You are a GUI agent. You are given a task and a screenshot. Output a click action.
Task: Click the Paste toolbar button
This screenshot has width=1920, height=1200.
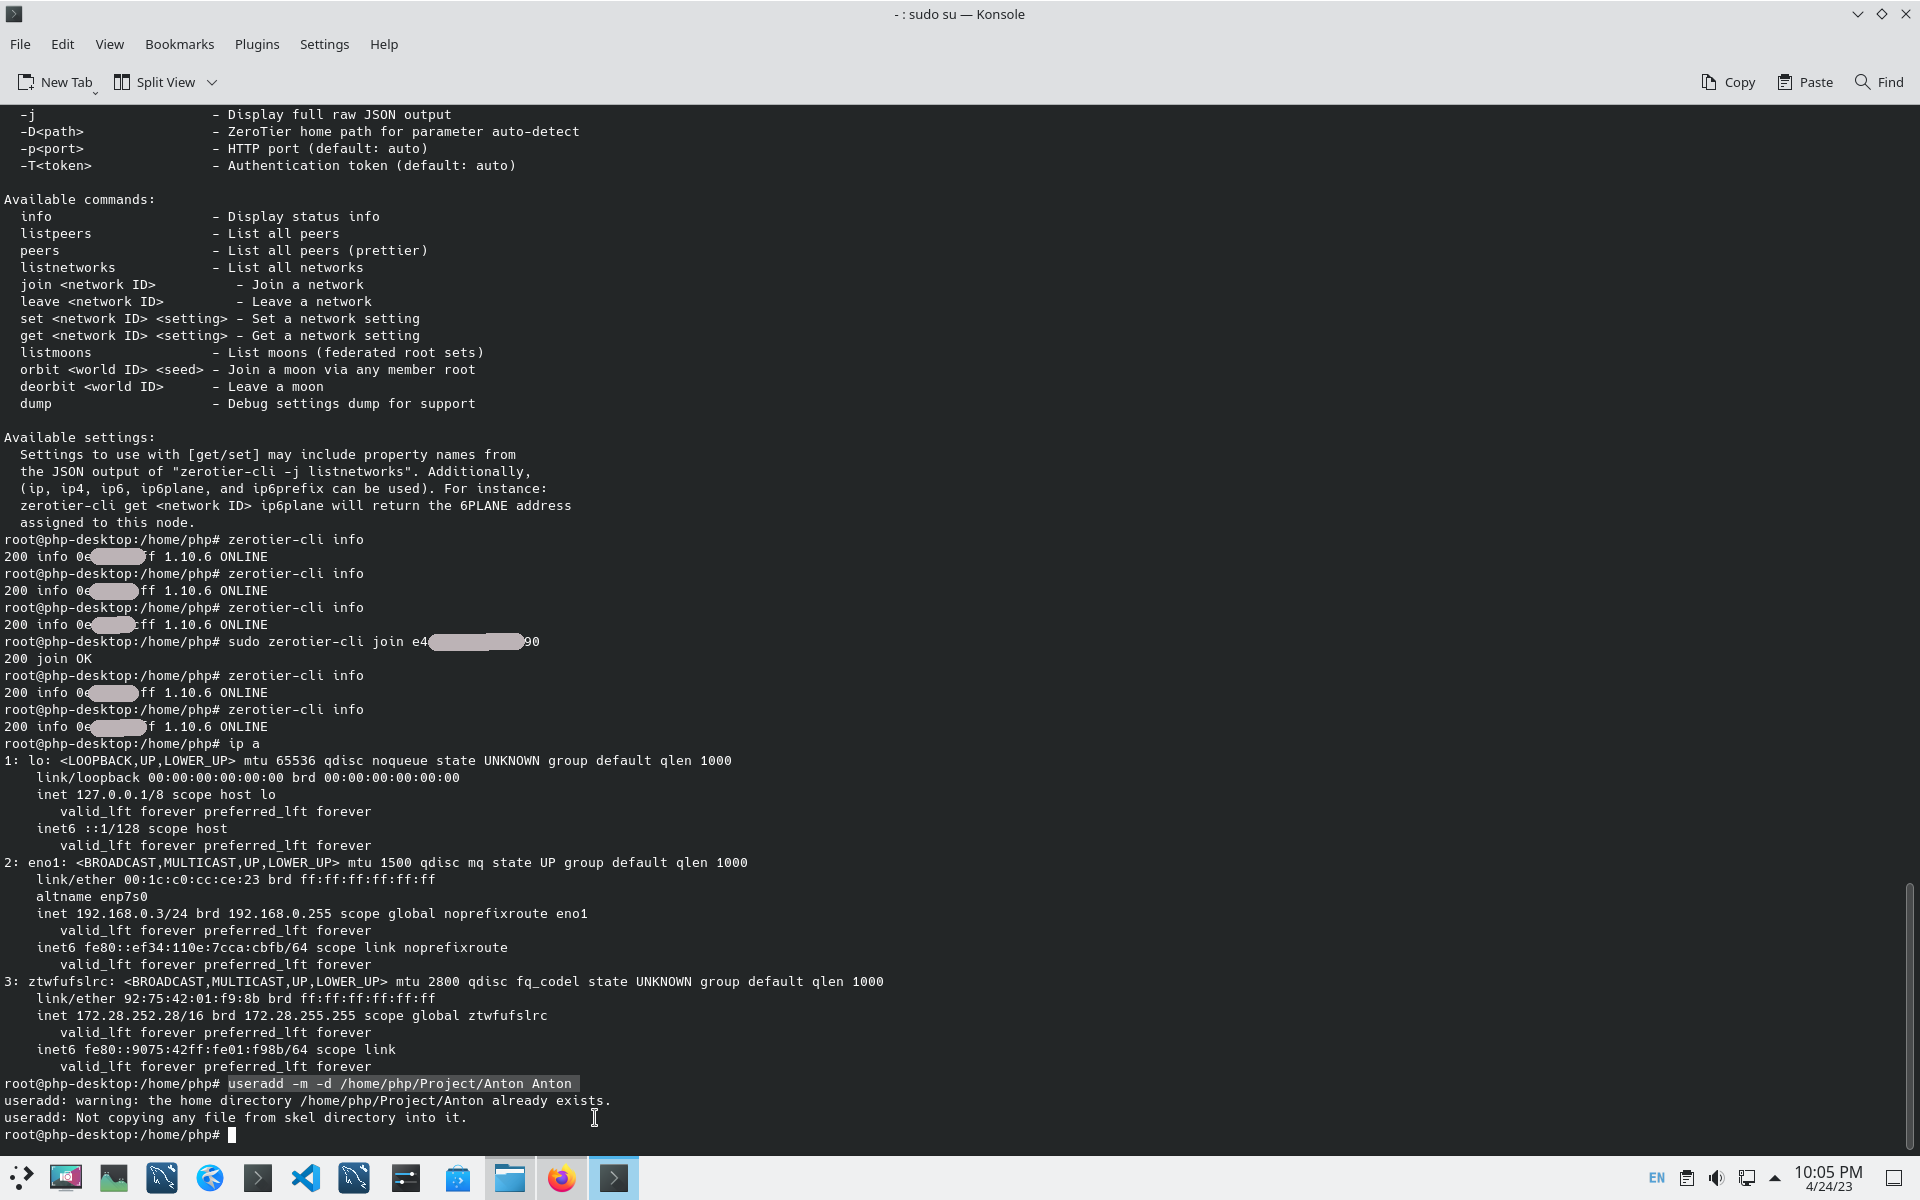(x=1805, y=82)
